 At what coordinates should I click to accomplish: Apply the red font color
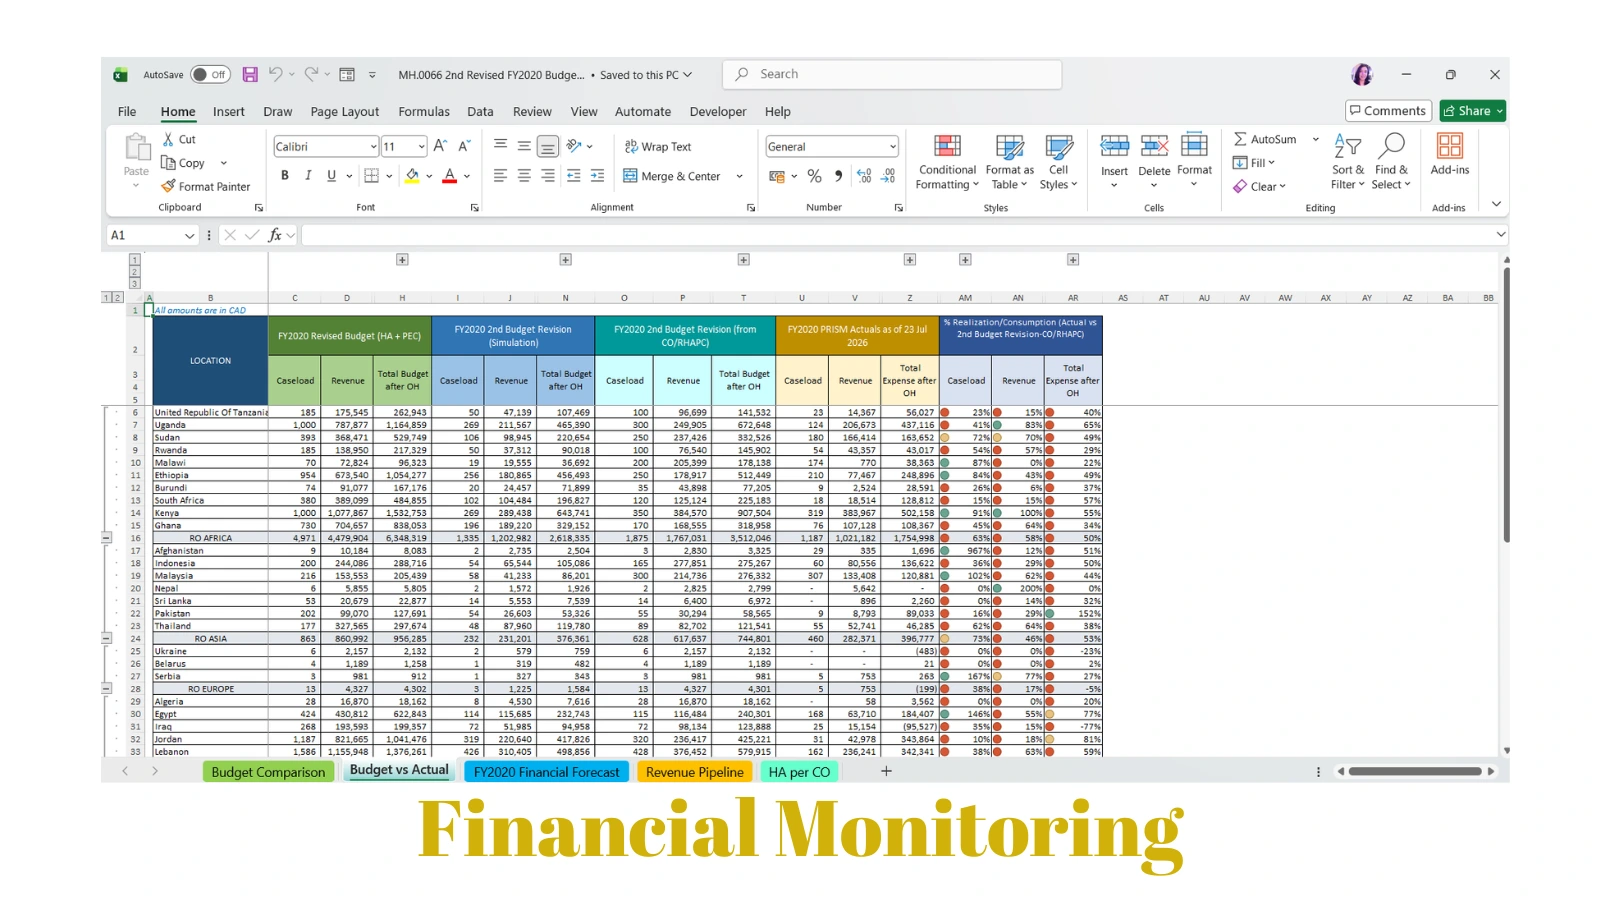(450, 176)
